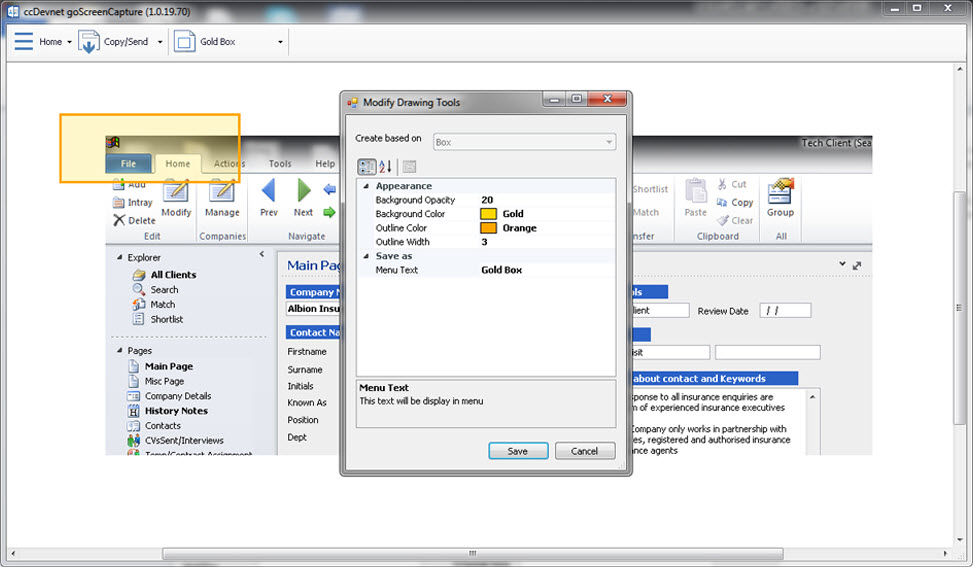This screenshot has height=567, width=973.
Task: Collapse the Save as property section
Action: point(365,256)
